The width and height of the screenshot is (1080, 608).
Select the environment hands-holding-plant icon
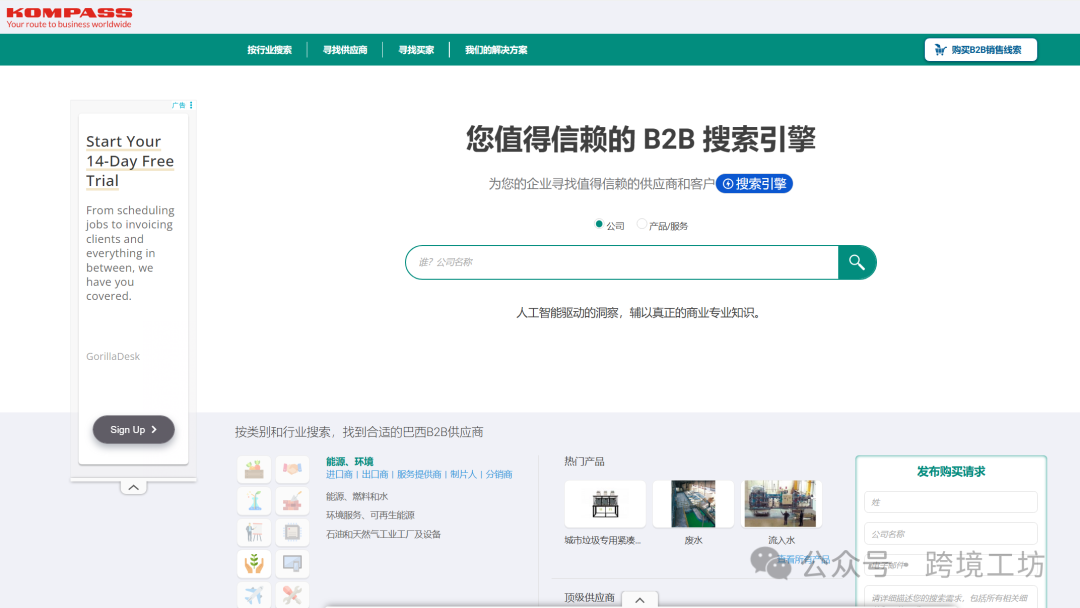[x=254, y=563]
